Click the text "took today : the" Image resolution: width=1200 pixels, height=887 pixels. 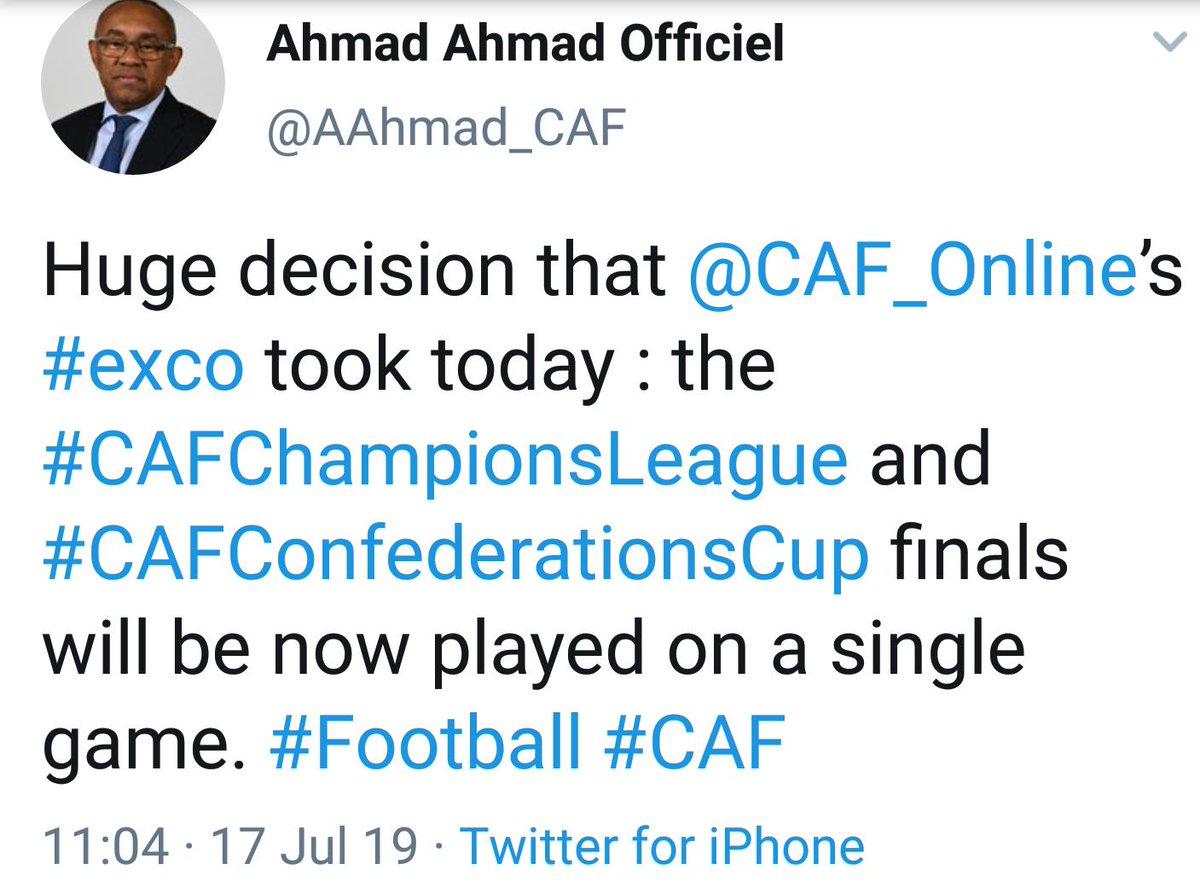point(520,367)
